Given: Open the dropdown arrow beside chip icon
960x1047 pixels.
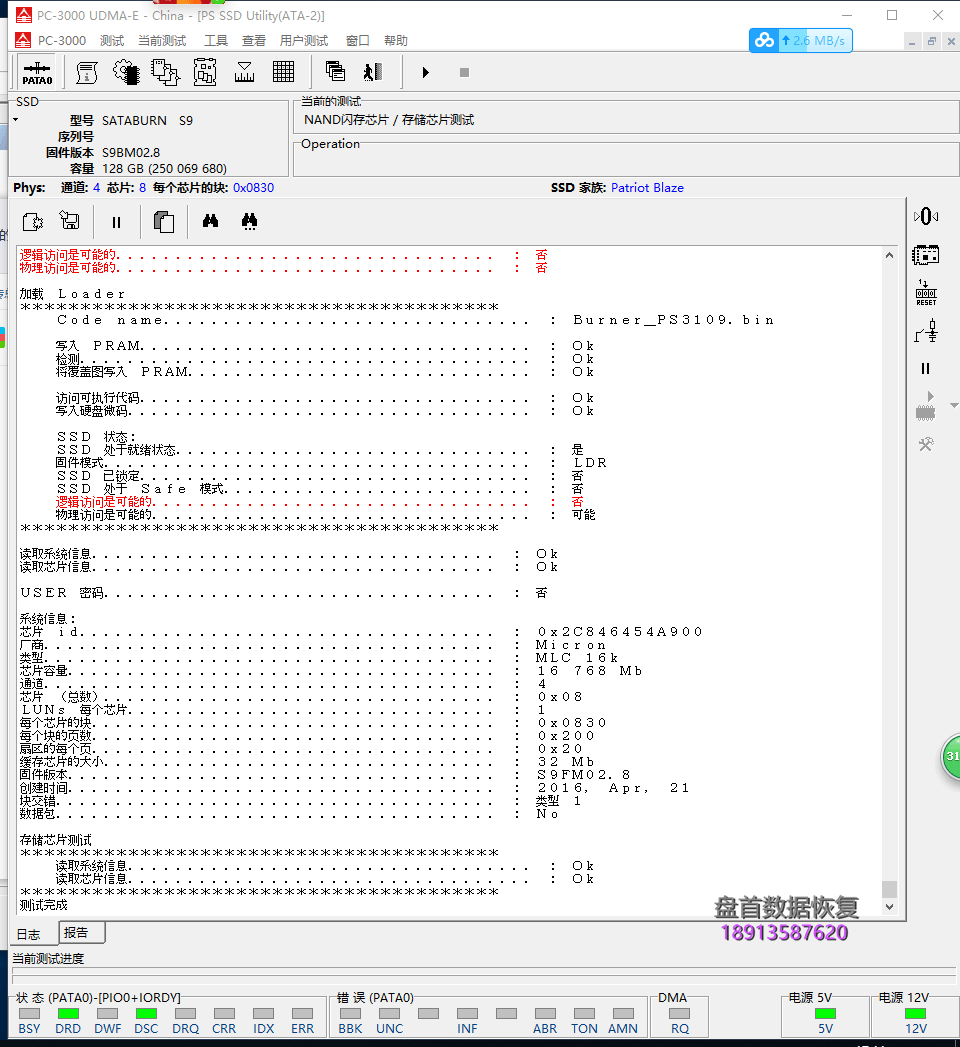Looking at the screenshot, I should (954, 405).
